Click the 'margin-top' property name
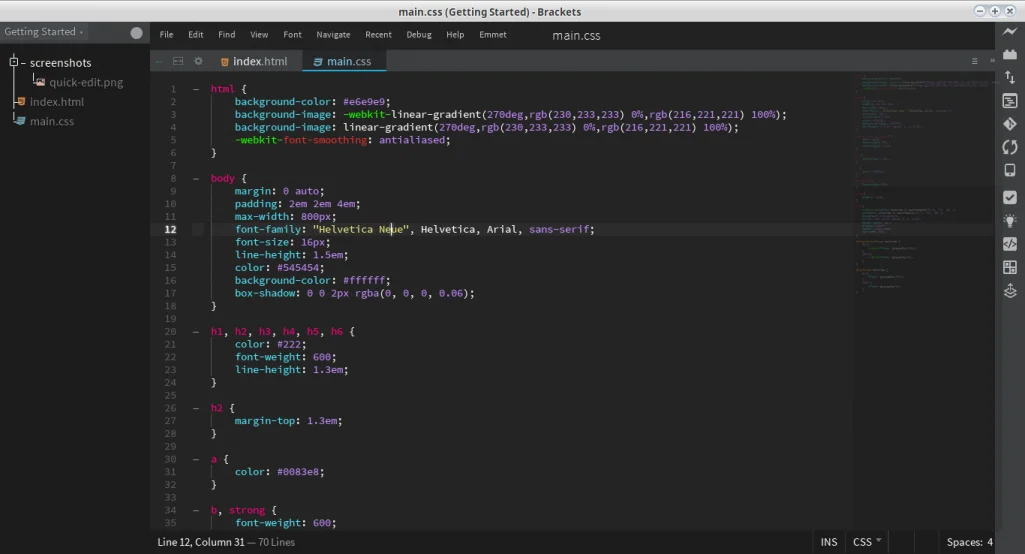This screenshot has width=1025, height=554. [x=265, y=421]
